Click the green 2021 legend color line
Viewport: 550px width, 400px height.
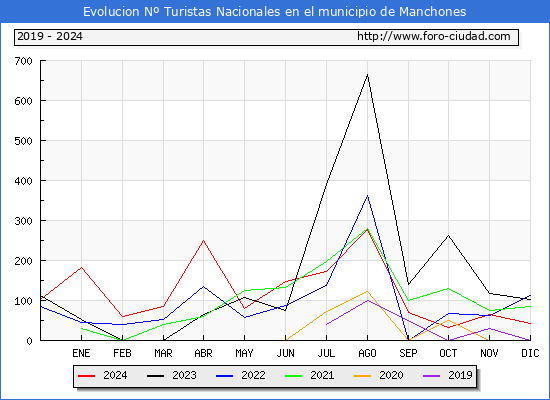coord(294,376)
